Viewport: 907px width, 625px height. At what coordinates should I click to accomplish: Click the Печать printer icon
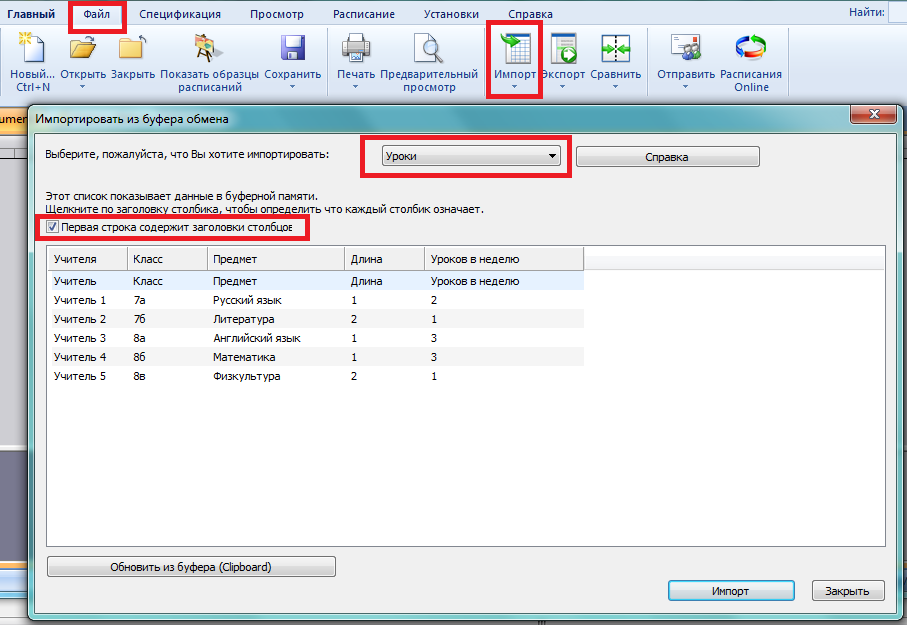click(355, 48)
